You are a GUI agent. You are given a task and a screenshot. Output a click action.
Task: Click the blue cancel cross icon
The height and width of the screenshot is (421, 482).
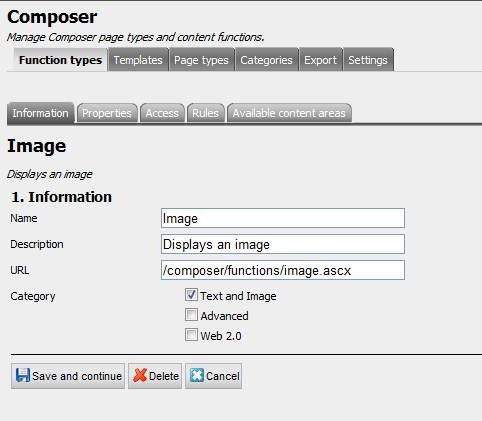[x=197, y=375]
